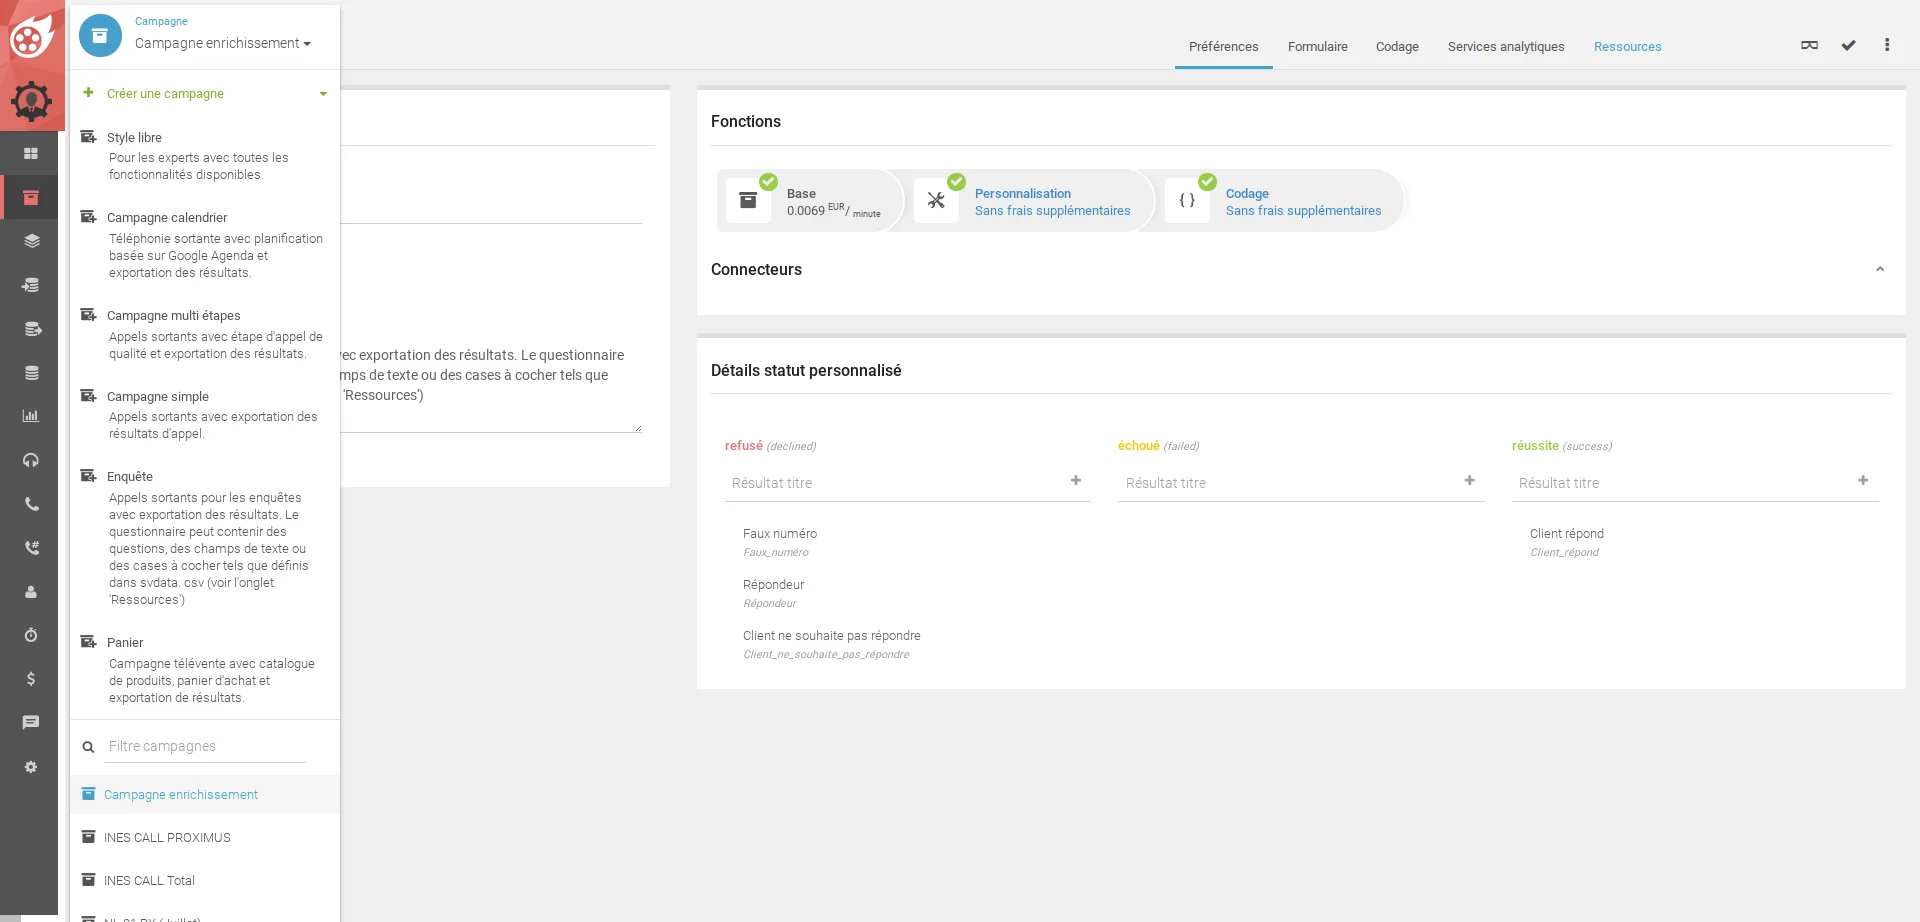1920x922 pixels.
Task: Click the database export icon in sidebar
Action: click(31, 329)
